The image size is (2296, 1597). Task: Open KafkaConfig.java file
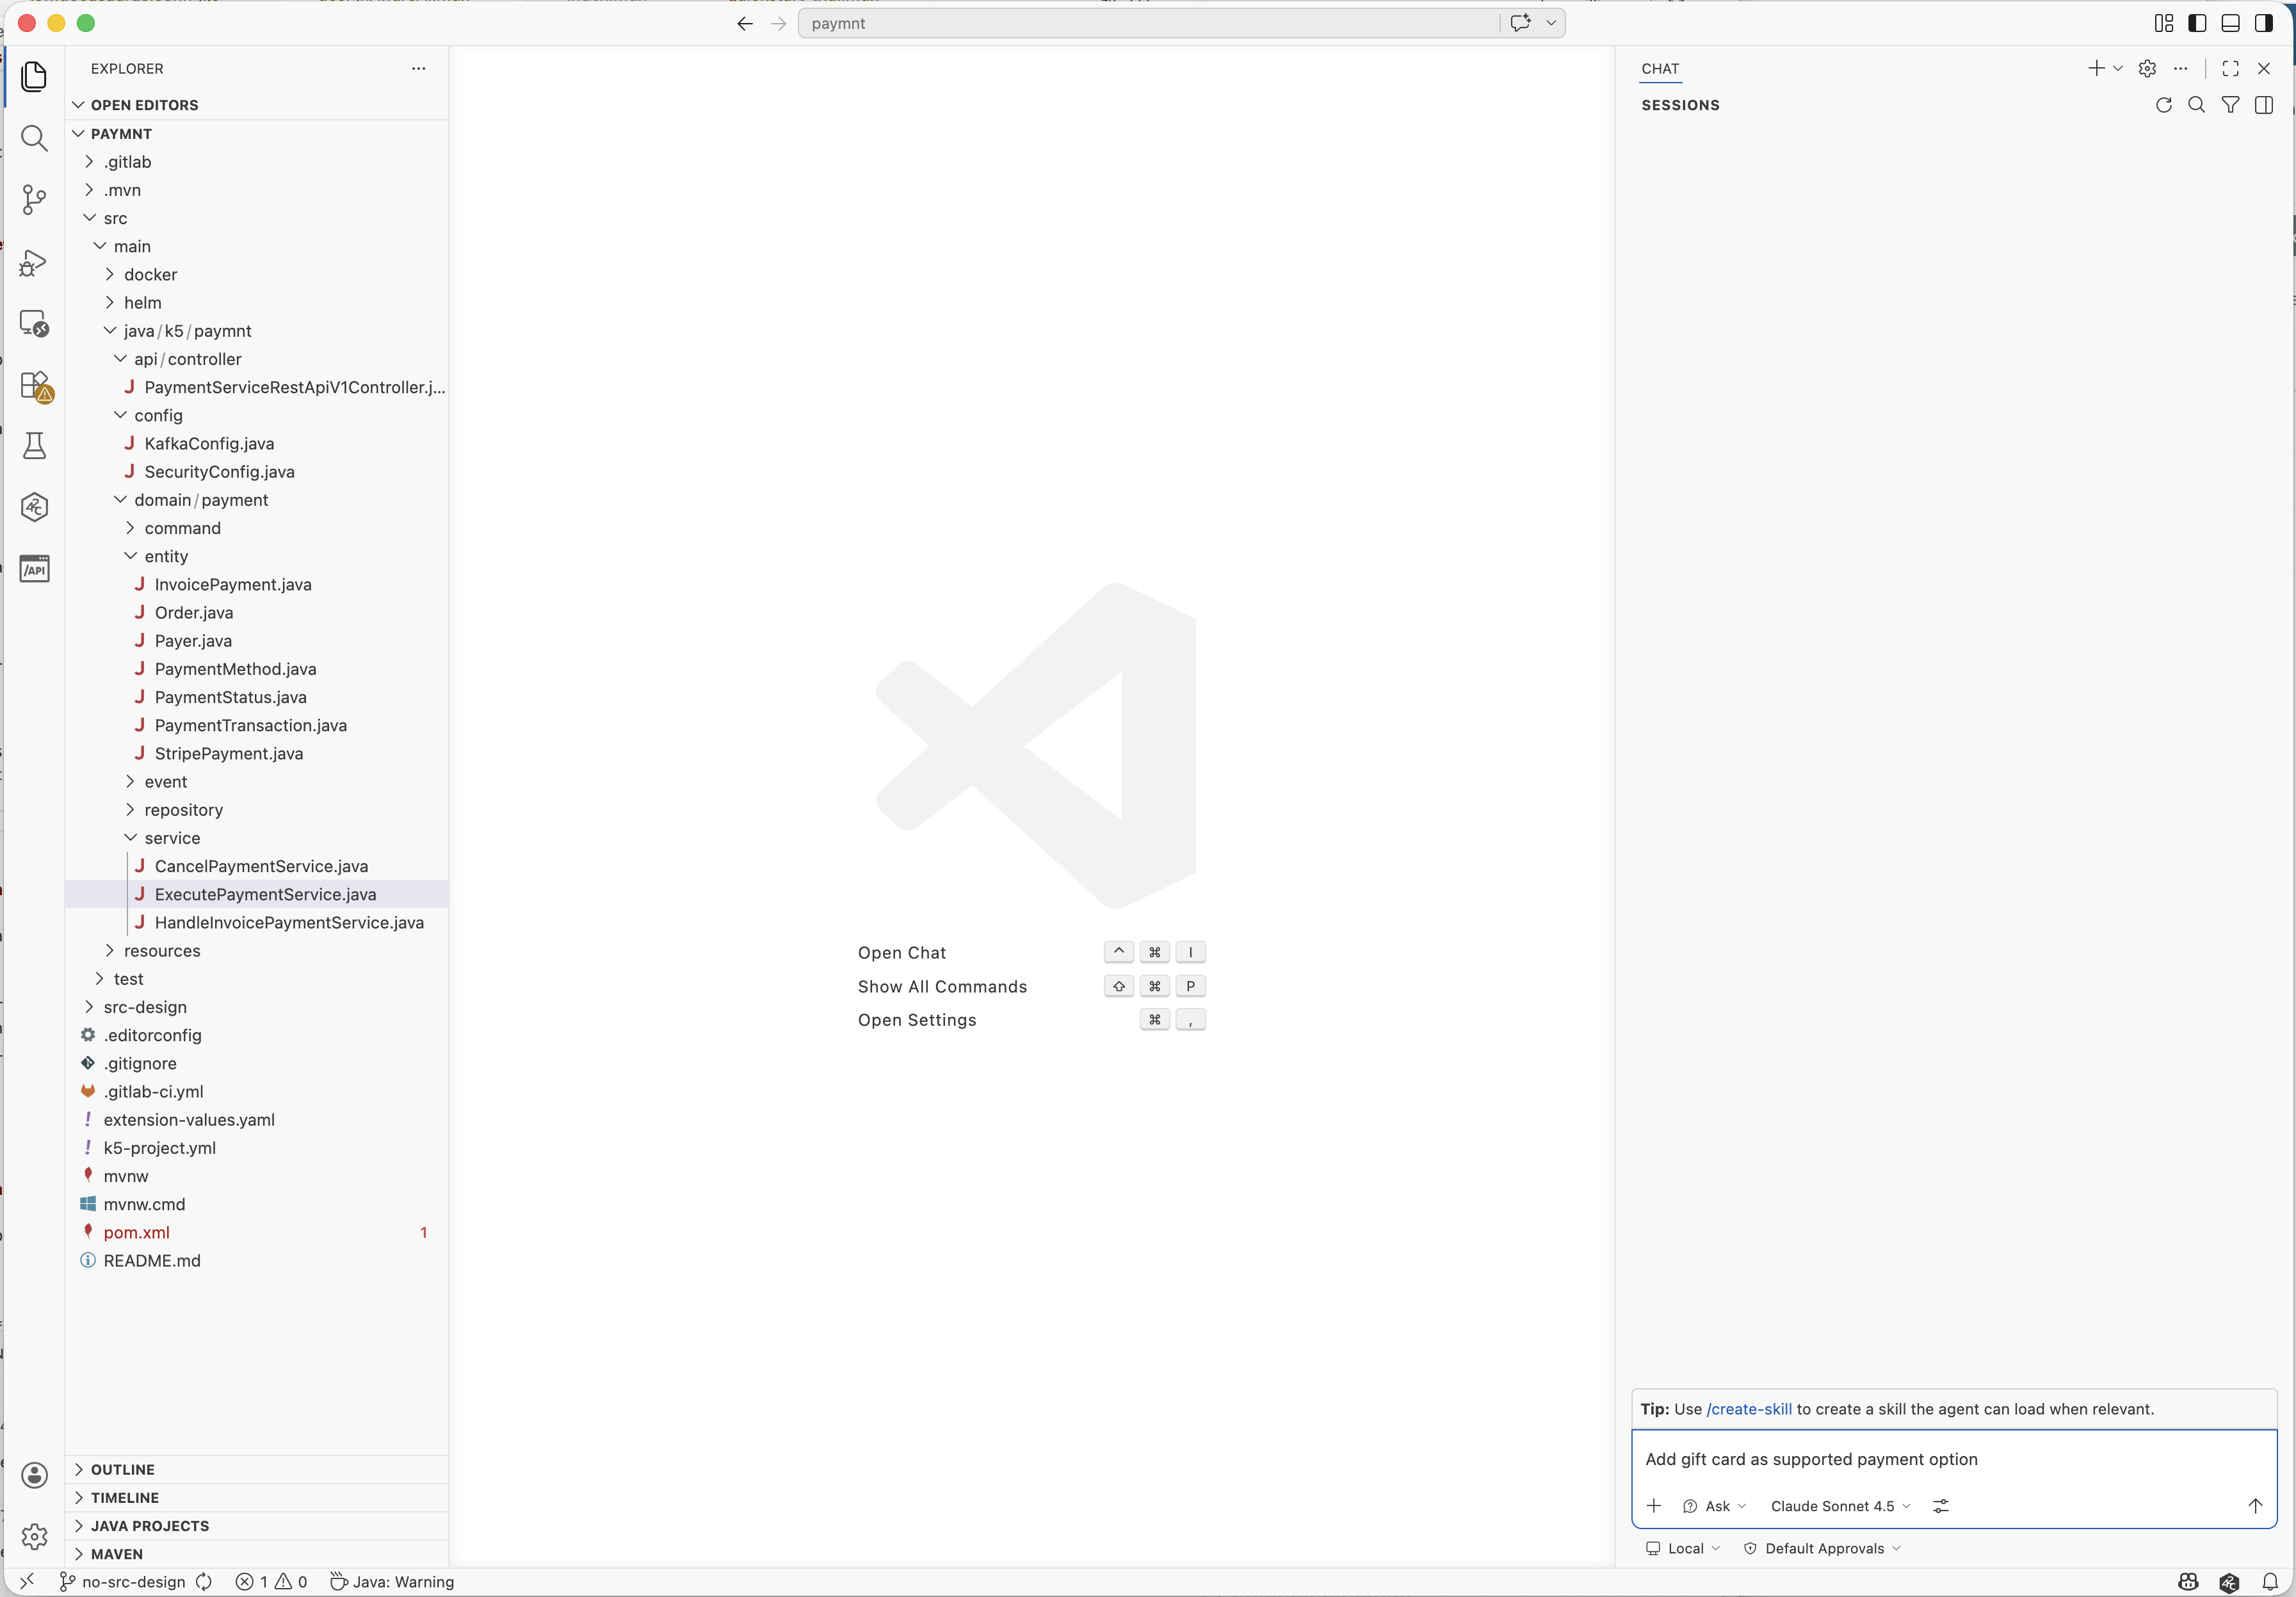pyautogui.click(x=257, y=443)
